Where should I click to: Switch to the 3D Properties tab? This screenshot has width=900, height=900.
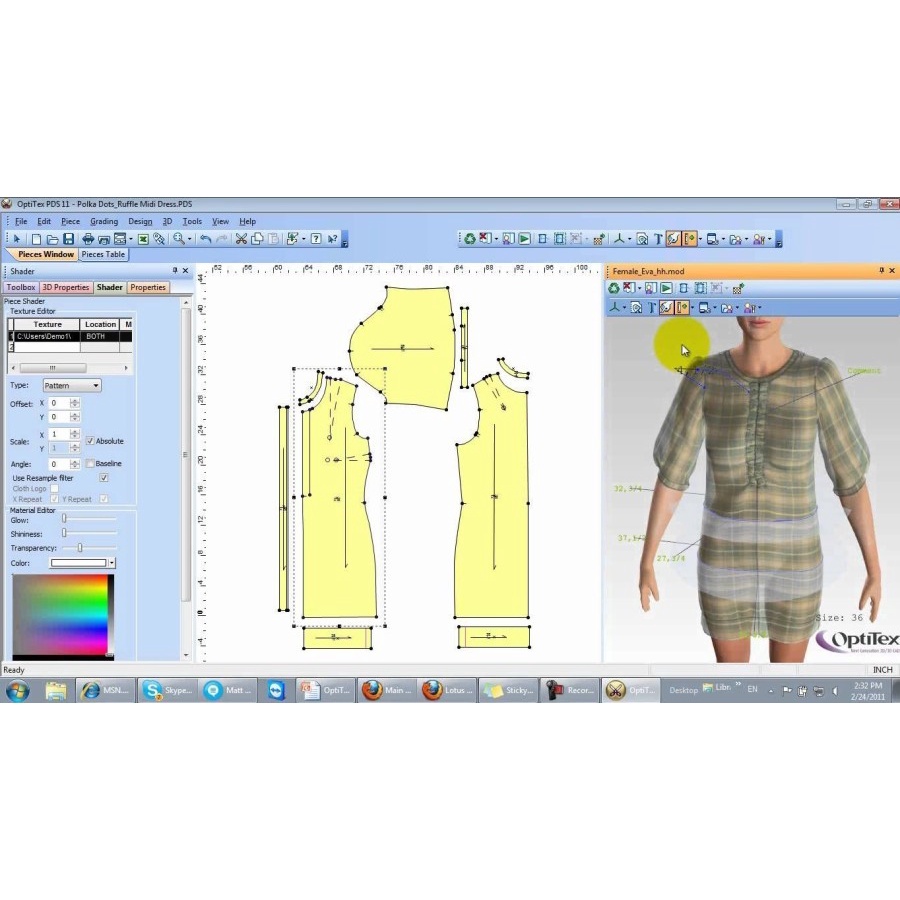tap(66, 287)
